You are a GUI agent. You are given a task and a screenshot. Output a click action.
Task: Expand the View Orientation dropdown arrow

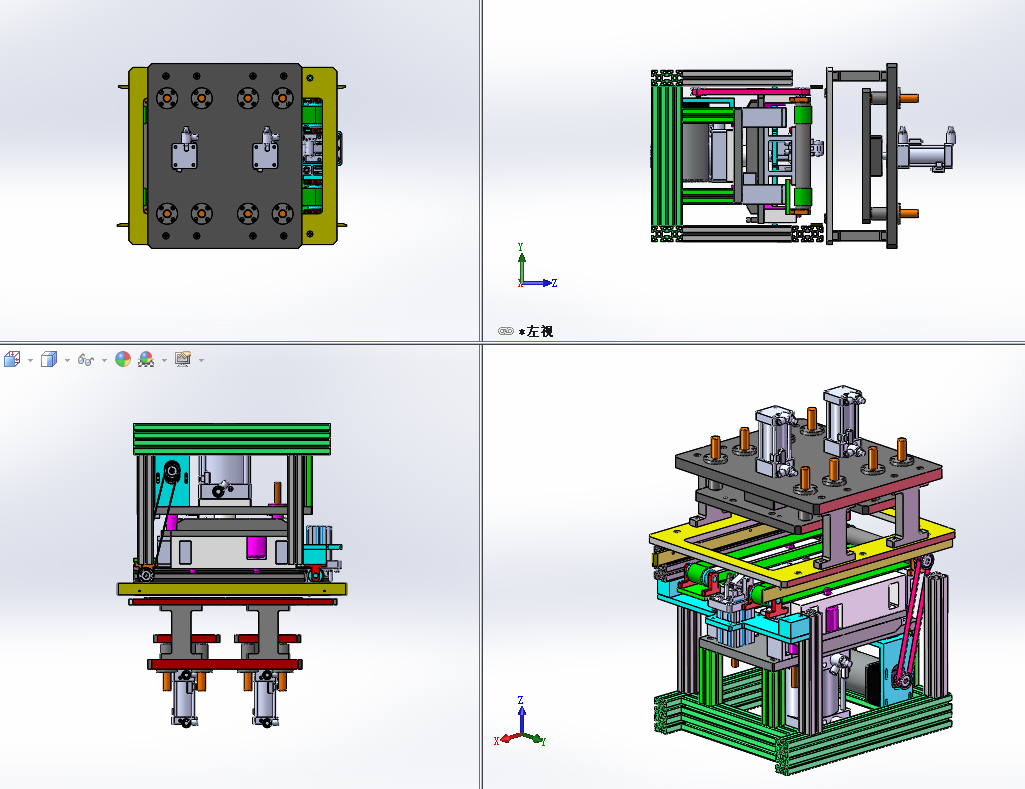point(30,360)
